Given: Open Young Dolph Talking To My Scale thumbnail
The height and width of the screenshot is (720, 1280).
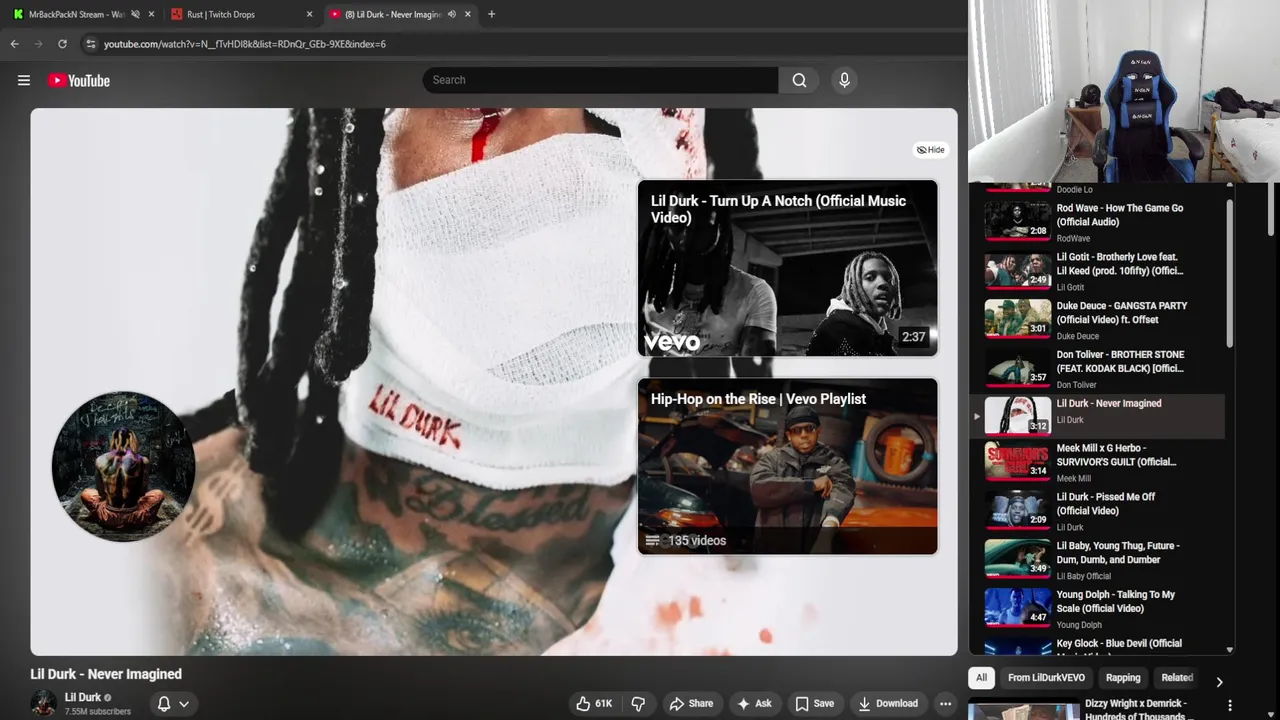Looking at the screenshot, I should pyautogui.click(x=1017, y=608).
